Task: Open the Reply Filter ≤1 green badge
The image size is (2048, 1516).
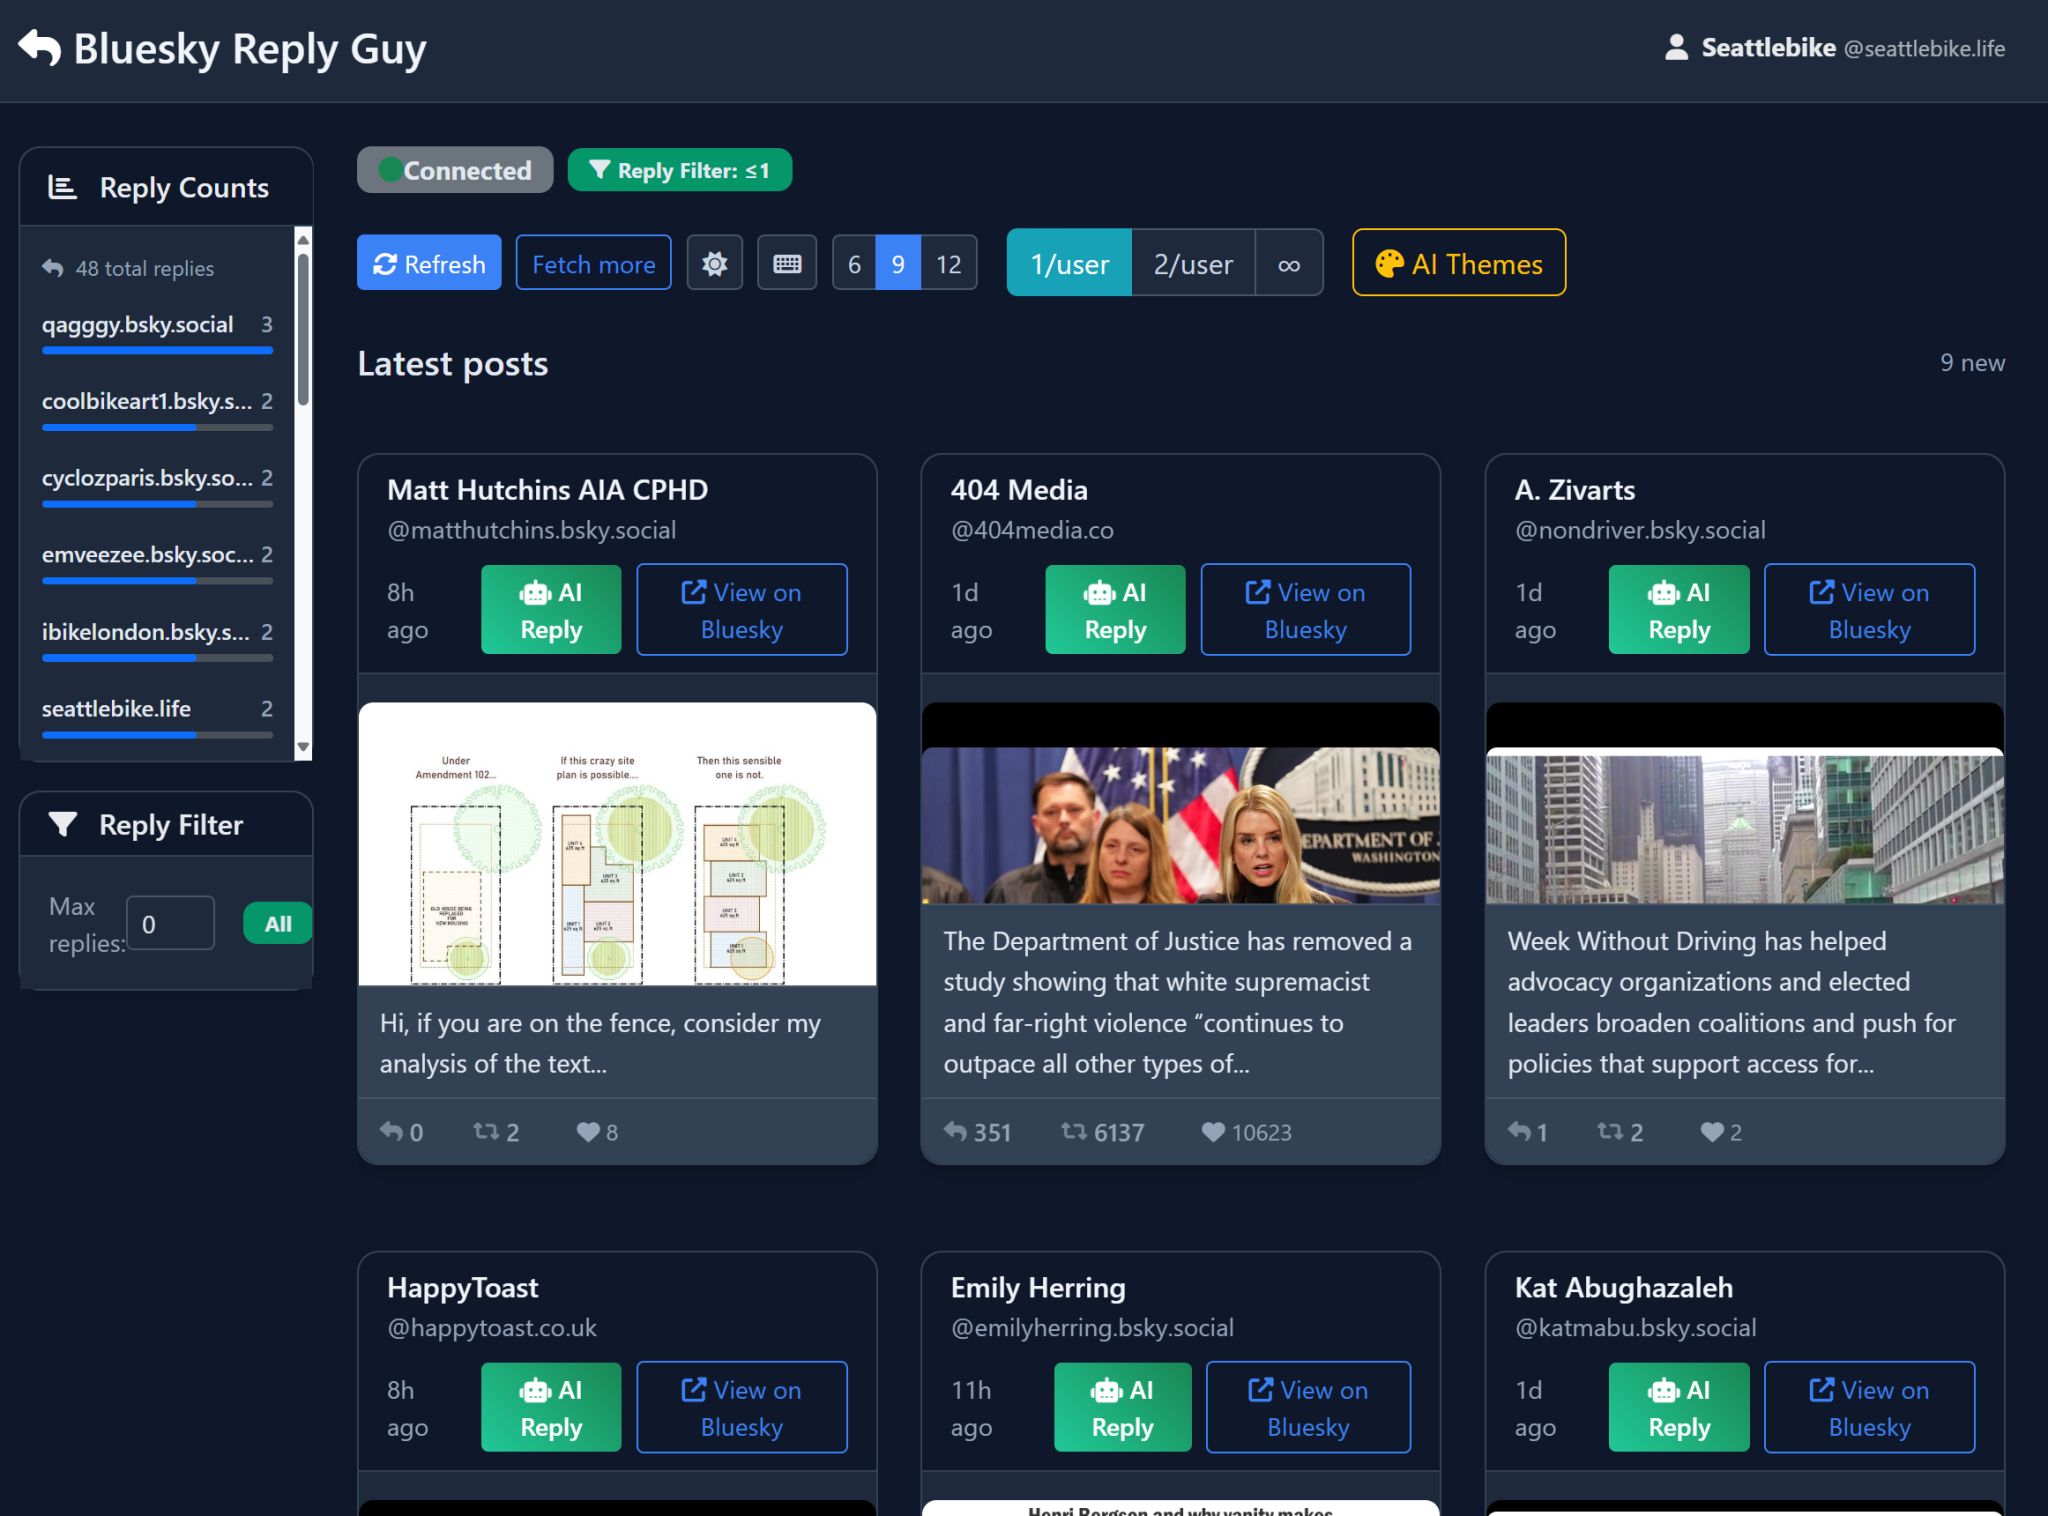Action: [680, 170]
